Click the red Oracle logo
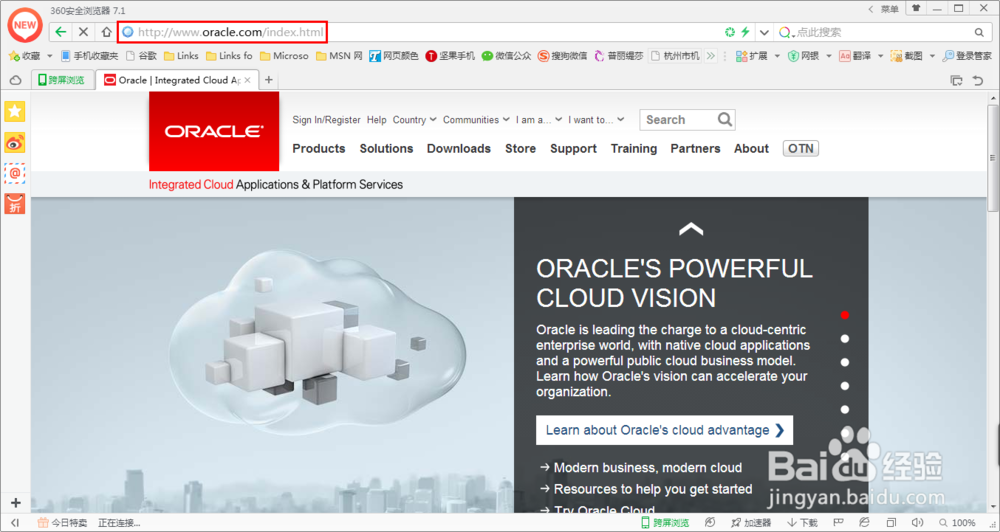1000x532 pixels. 214,131
